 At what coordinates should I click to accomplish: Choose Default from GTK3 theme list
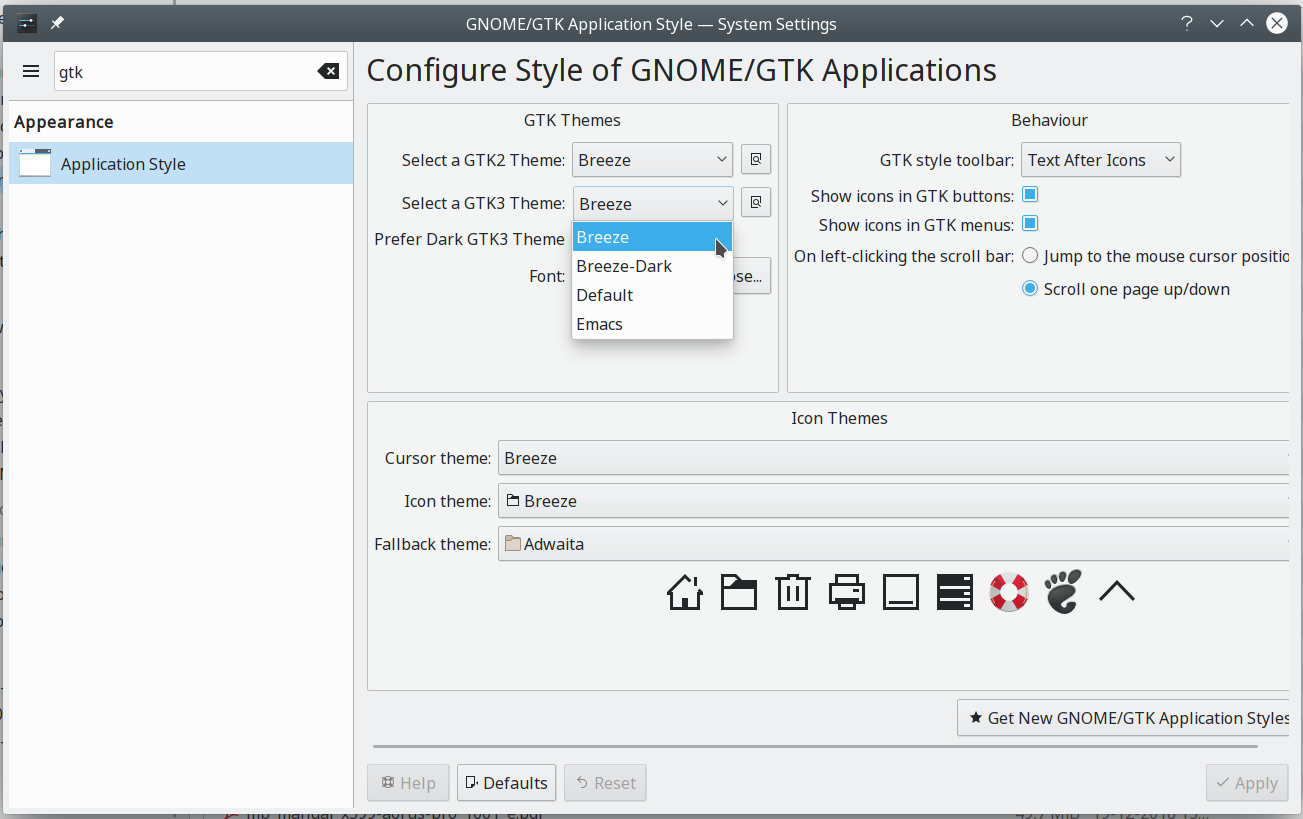point(652,295)
